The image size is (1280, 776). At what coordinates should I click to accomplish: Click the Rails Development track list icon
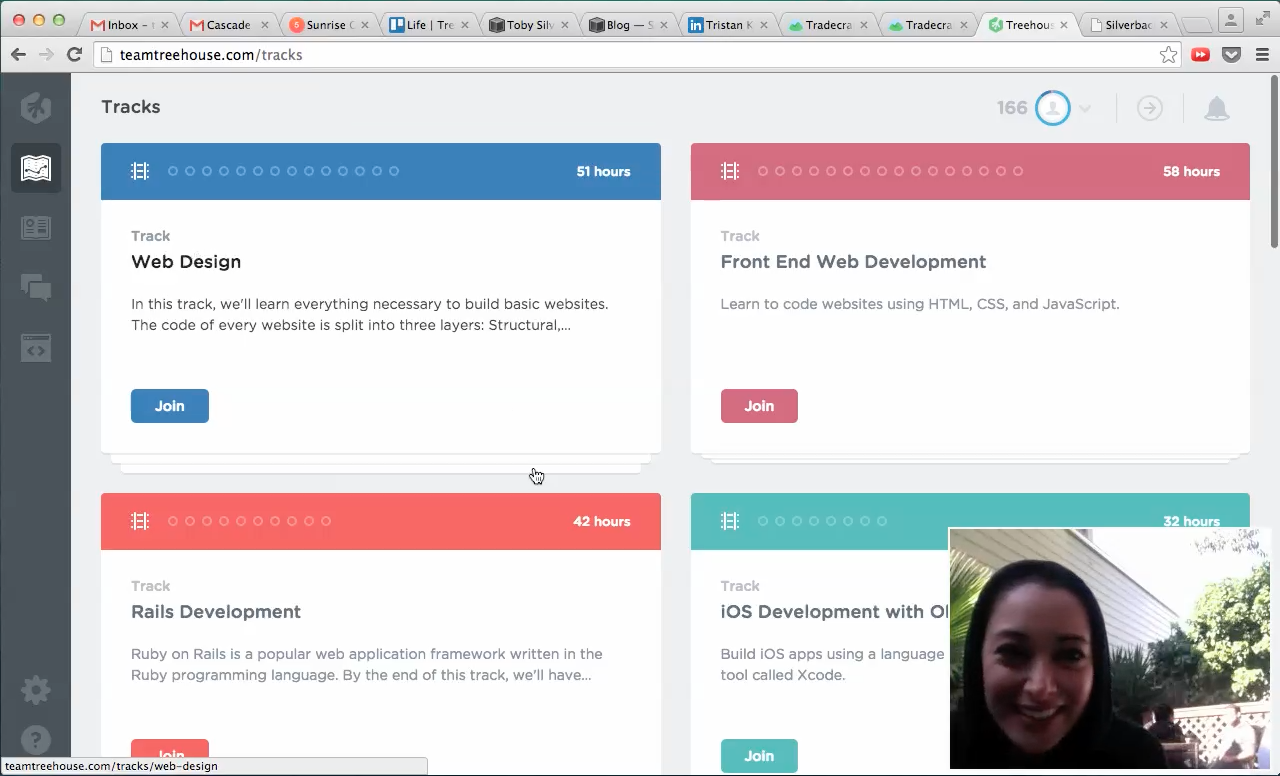[x=140, y=521]
